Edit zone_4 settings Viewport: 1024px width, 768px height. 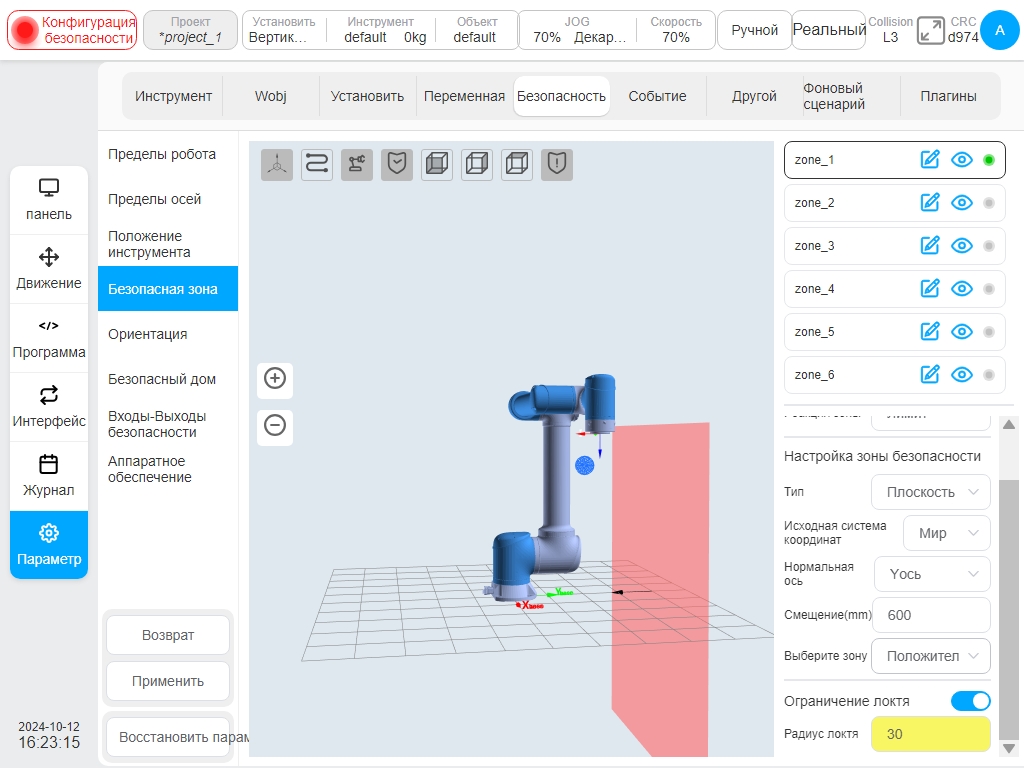point(930,289)
